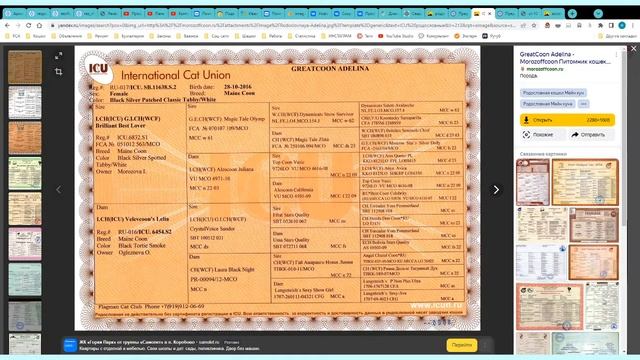Open the Законы bookmarks folder
The image size is (640, 360).
coord(160,36)
